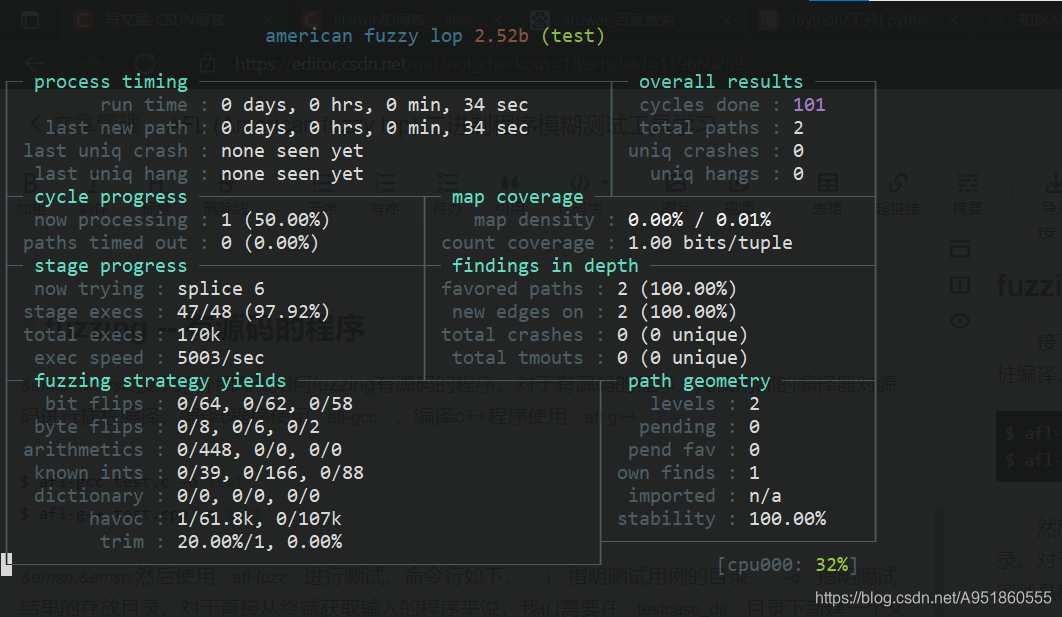This screenshot has width=1062, height=617.
Task: Click the browser back arrow
Action: click(x=35, y=64)
